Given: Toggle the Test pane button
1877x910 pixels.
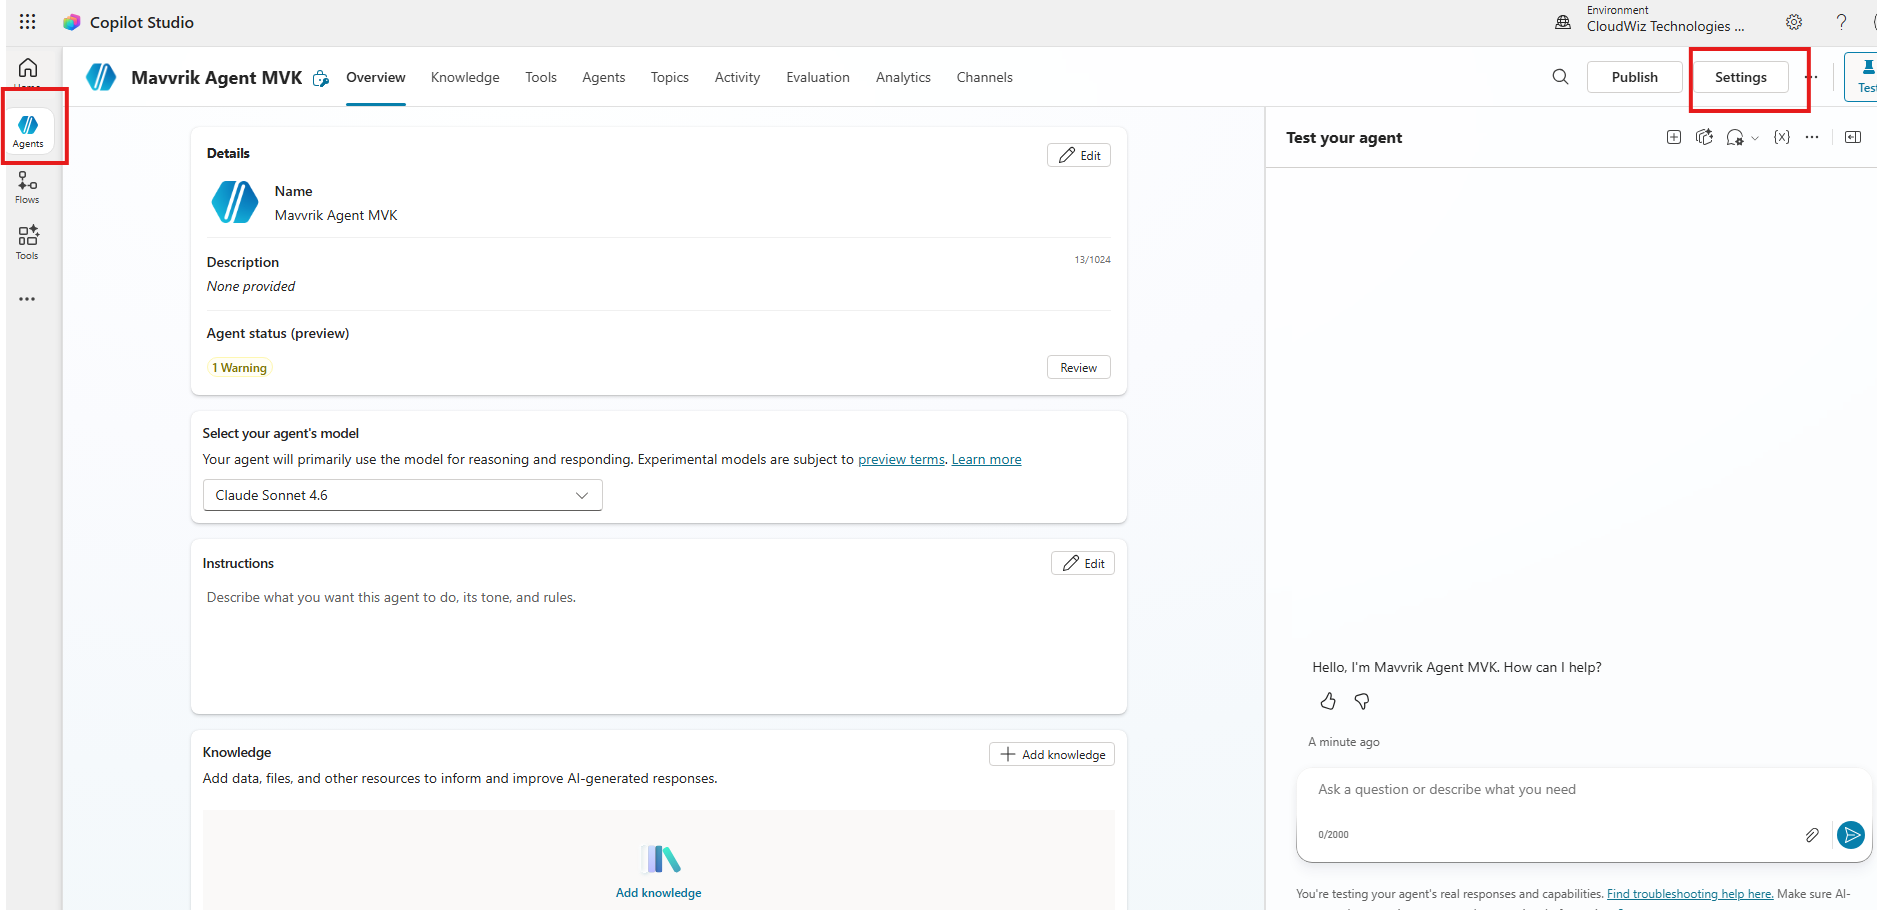Looking at the screenshot, I should (1862, 76).
